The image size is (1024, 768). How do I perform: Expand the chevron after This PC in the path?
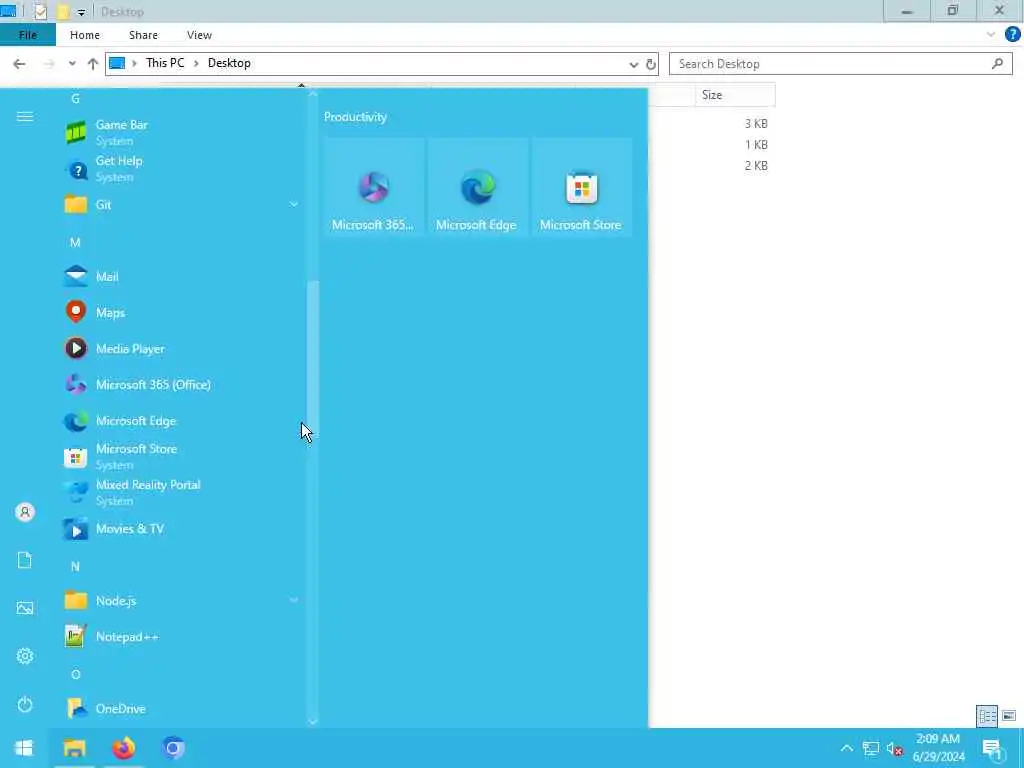pos(196,63)
